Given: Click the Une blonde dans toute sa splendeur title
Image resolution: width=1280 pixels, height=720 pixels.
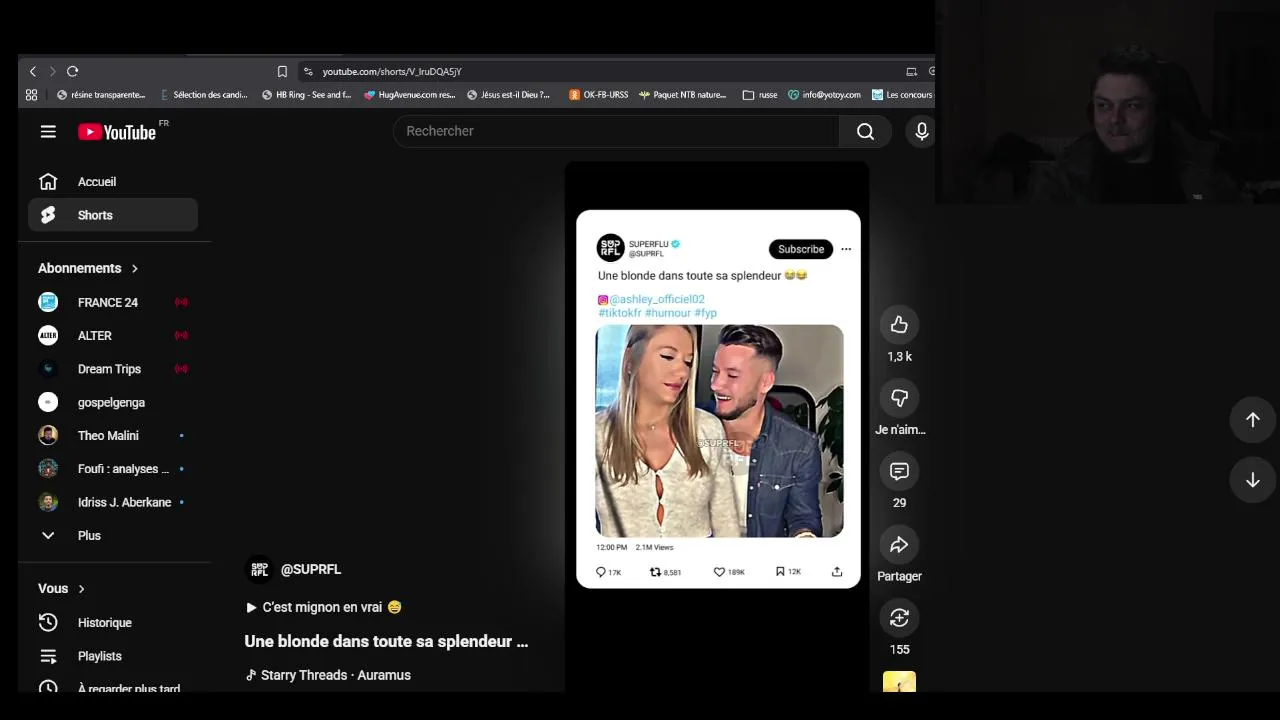Looking at the screenshot, I should [386, 641].
